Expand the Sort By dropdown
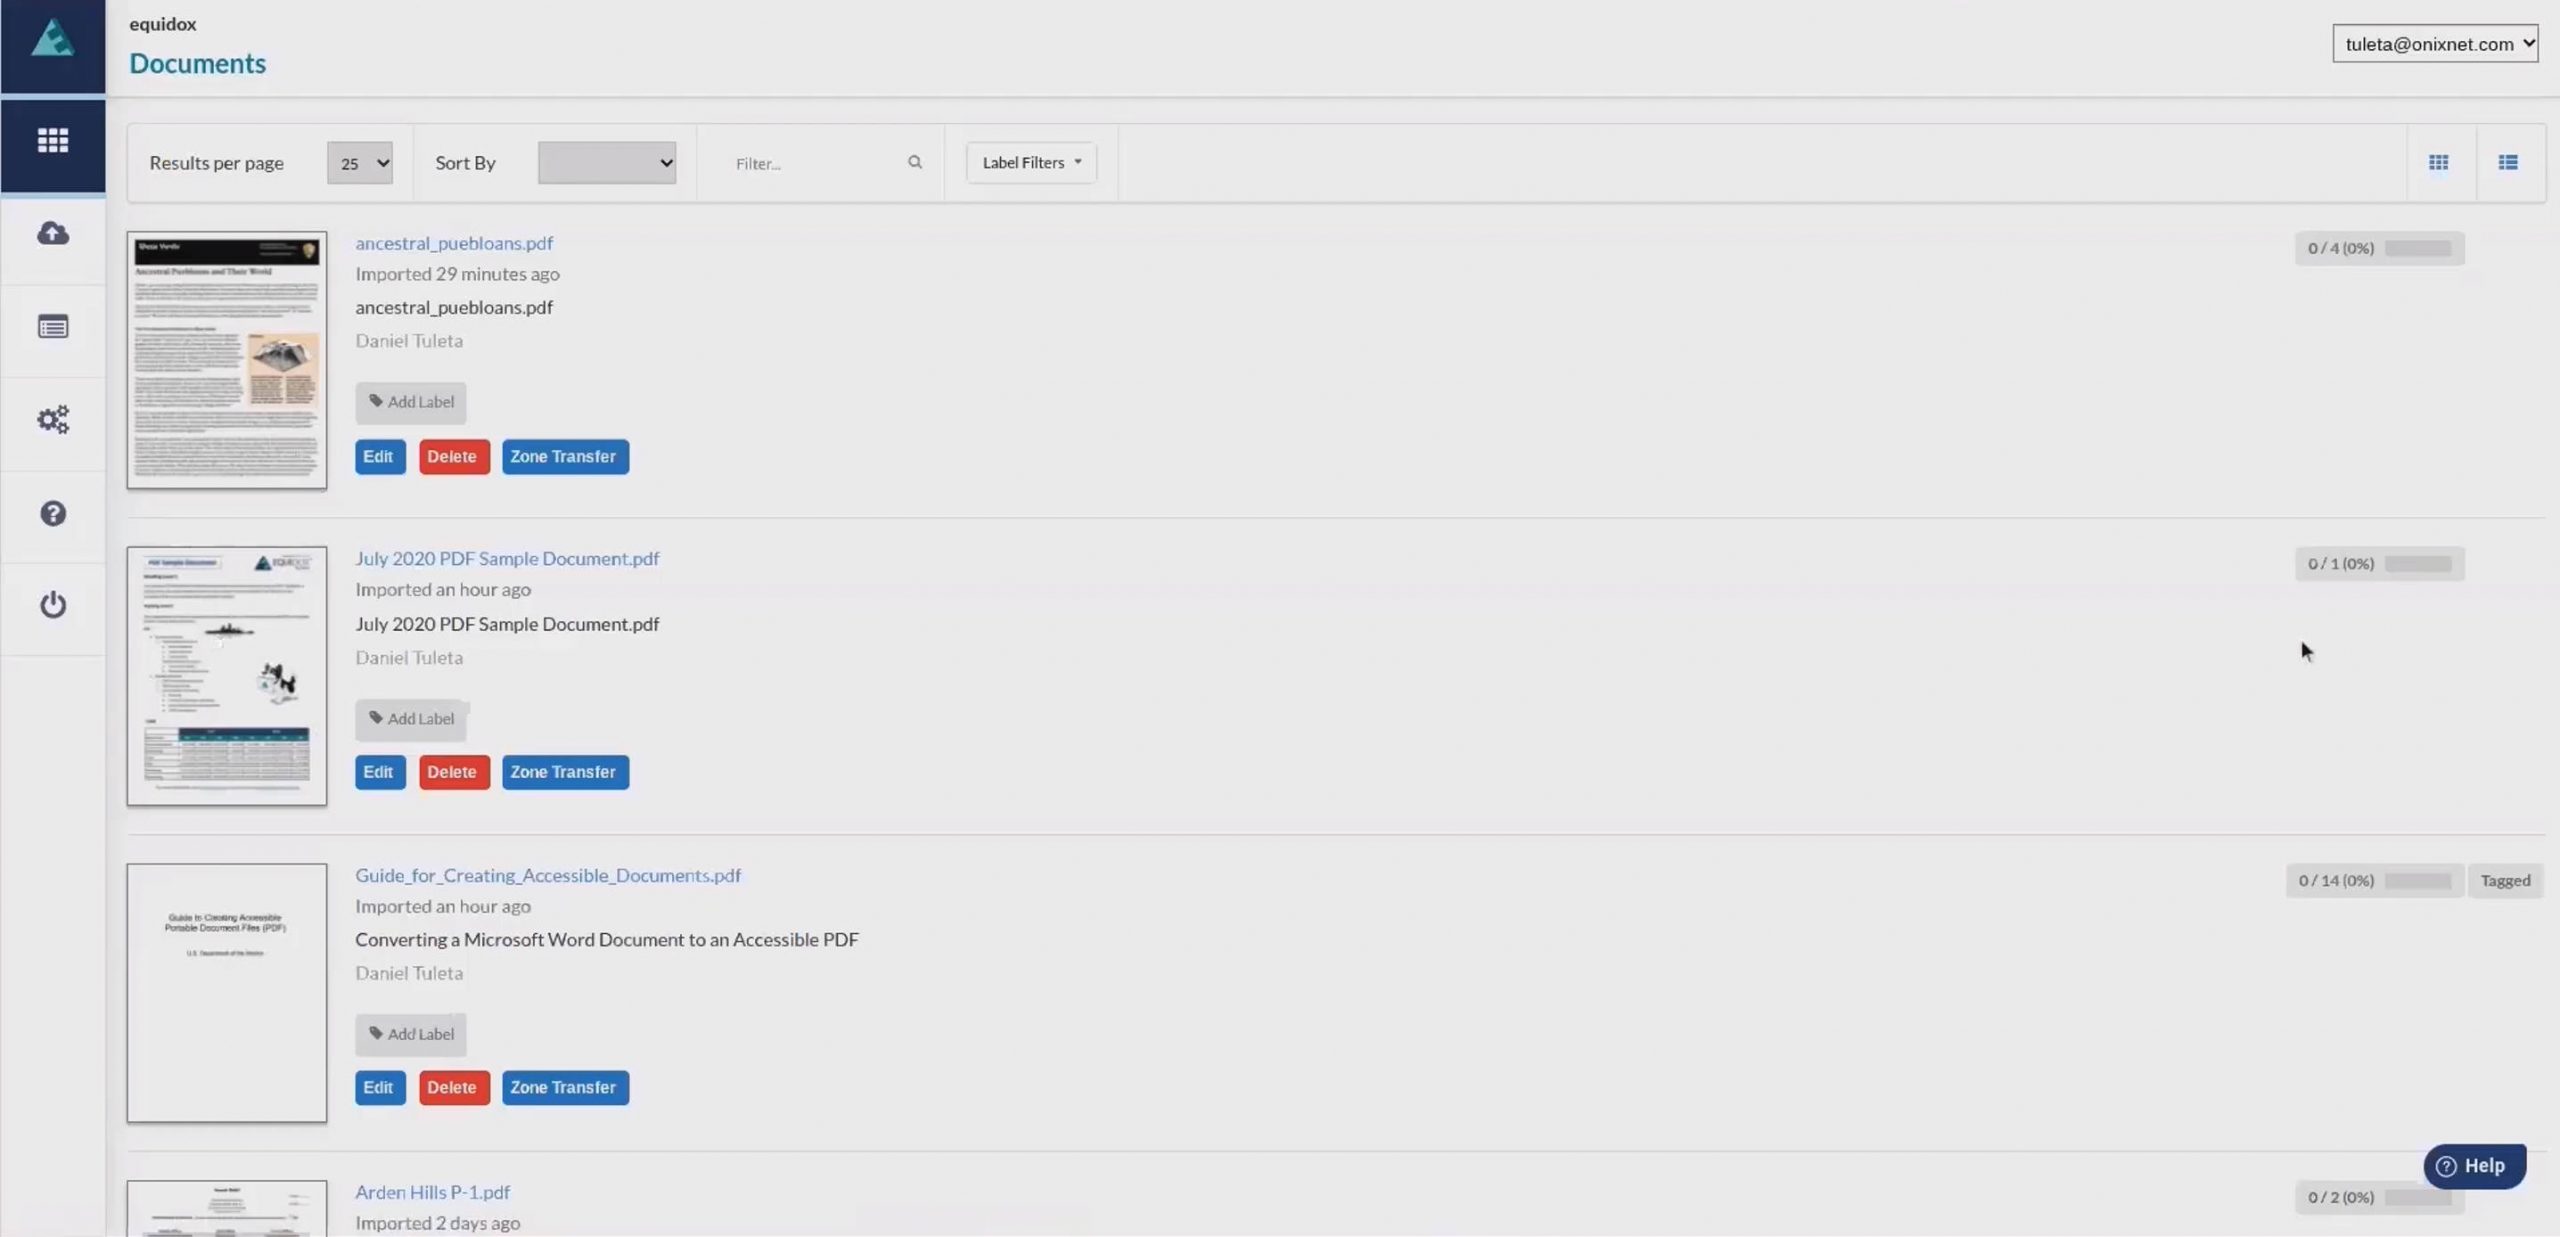 click(605, 162)
